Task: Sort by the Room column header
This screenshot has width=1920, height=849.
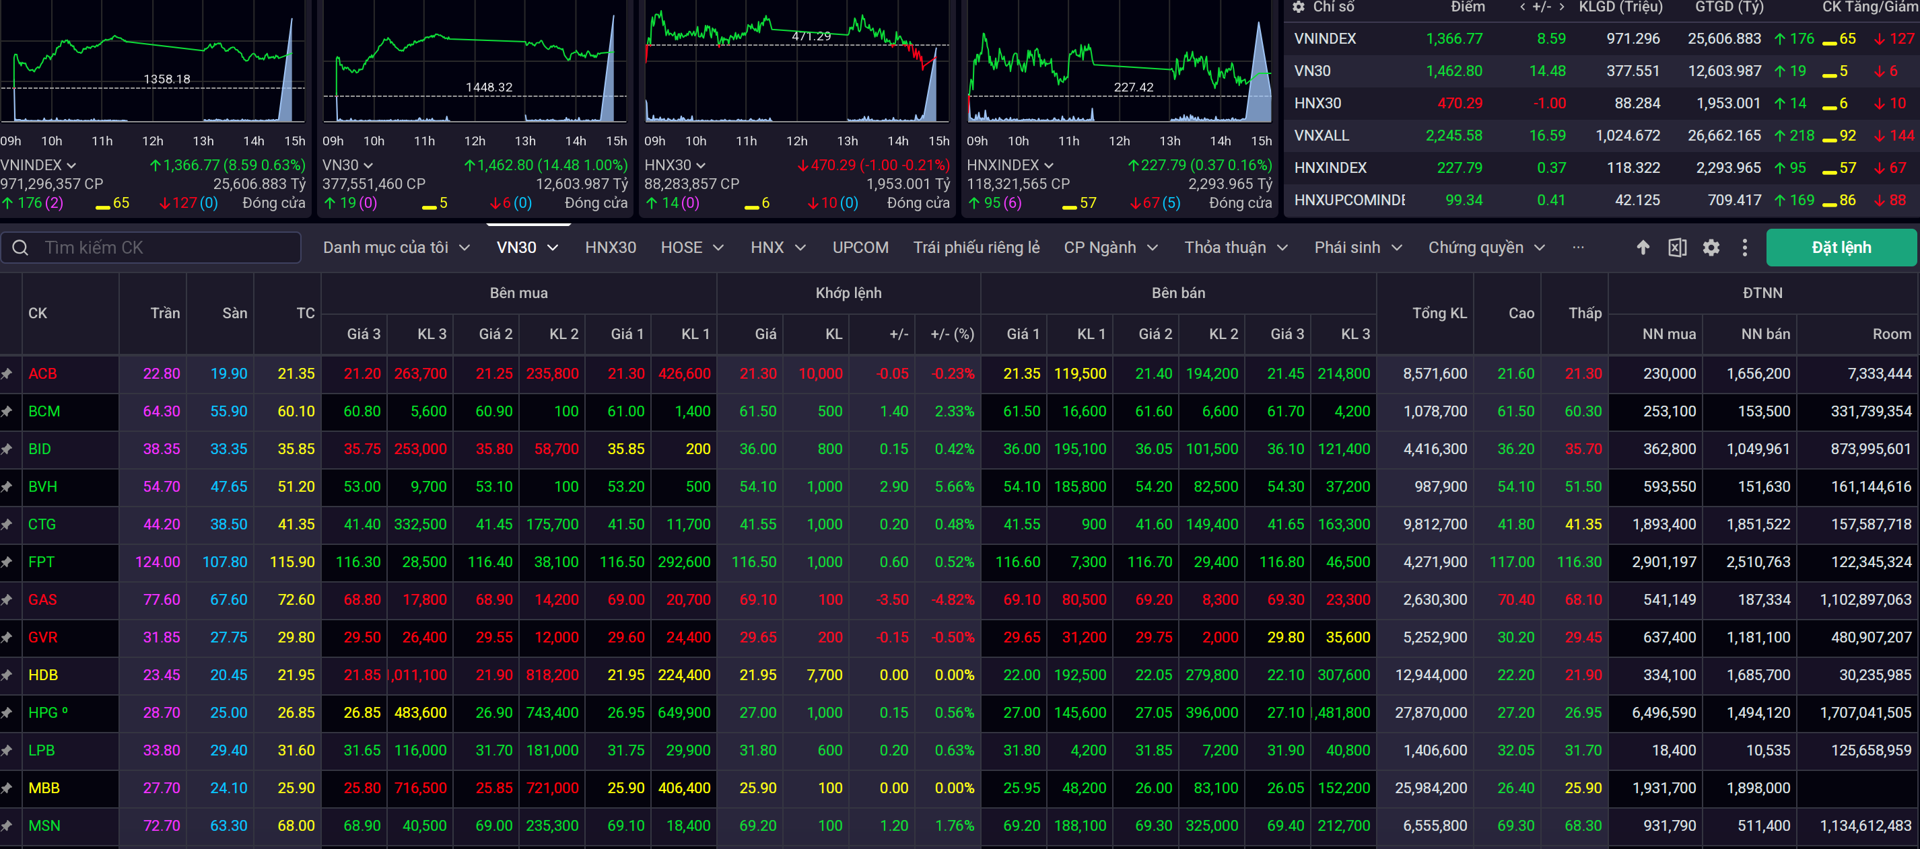Action: coord(1891,334)
